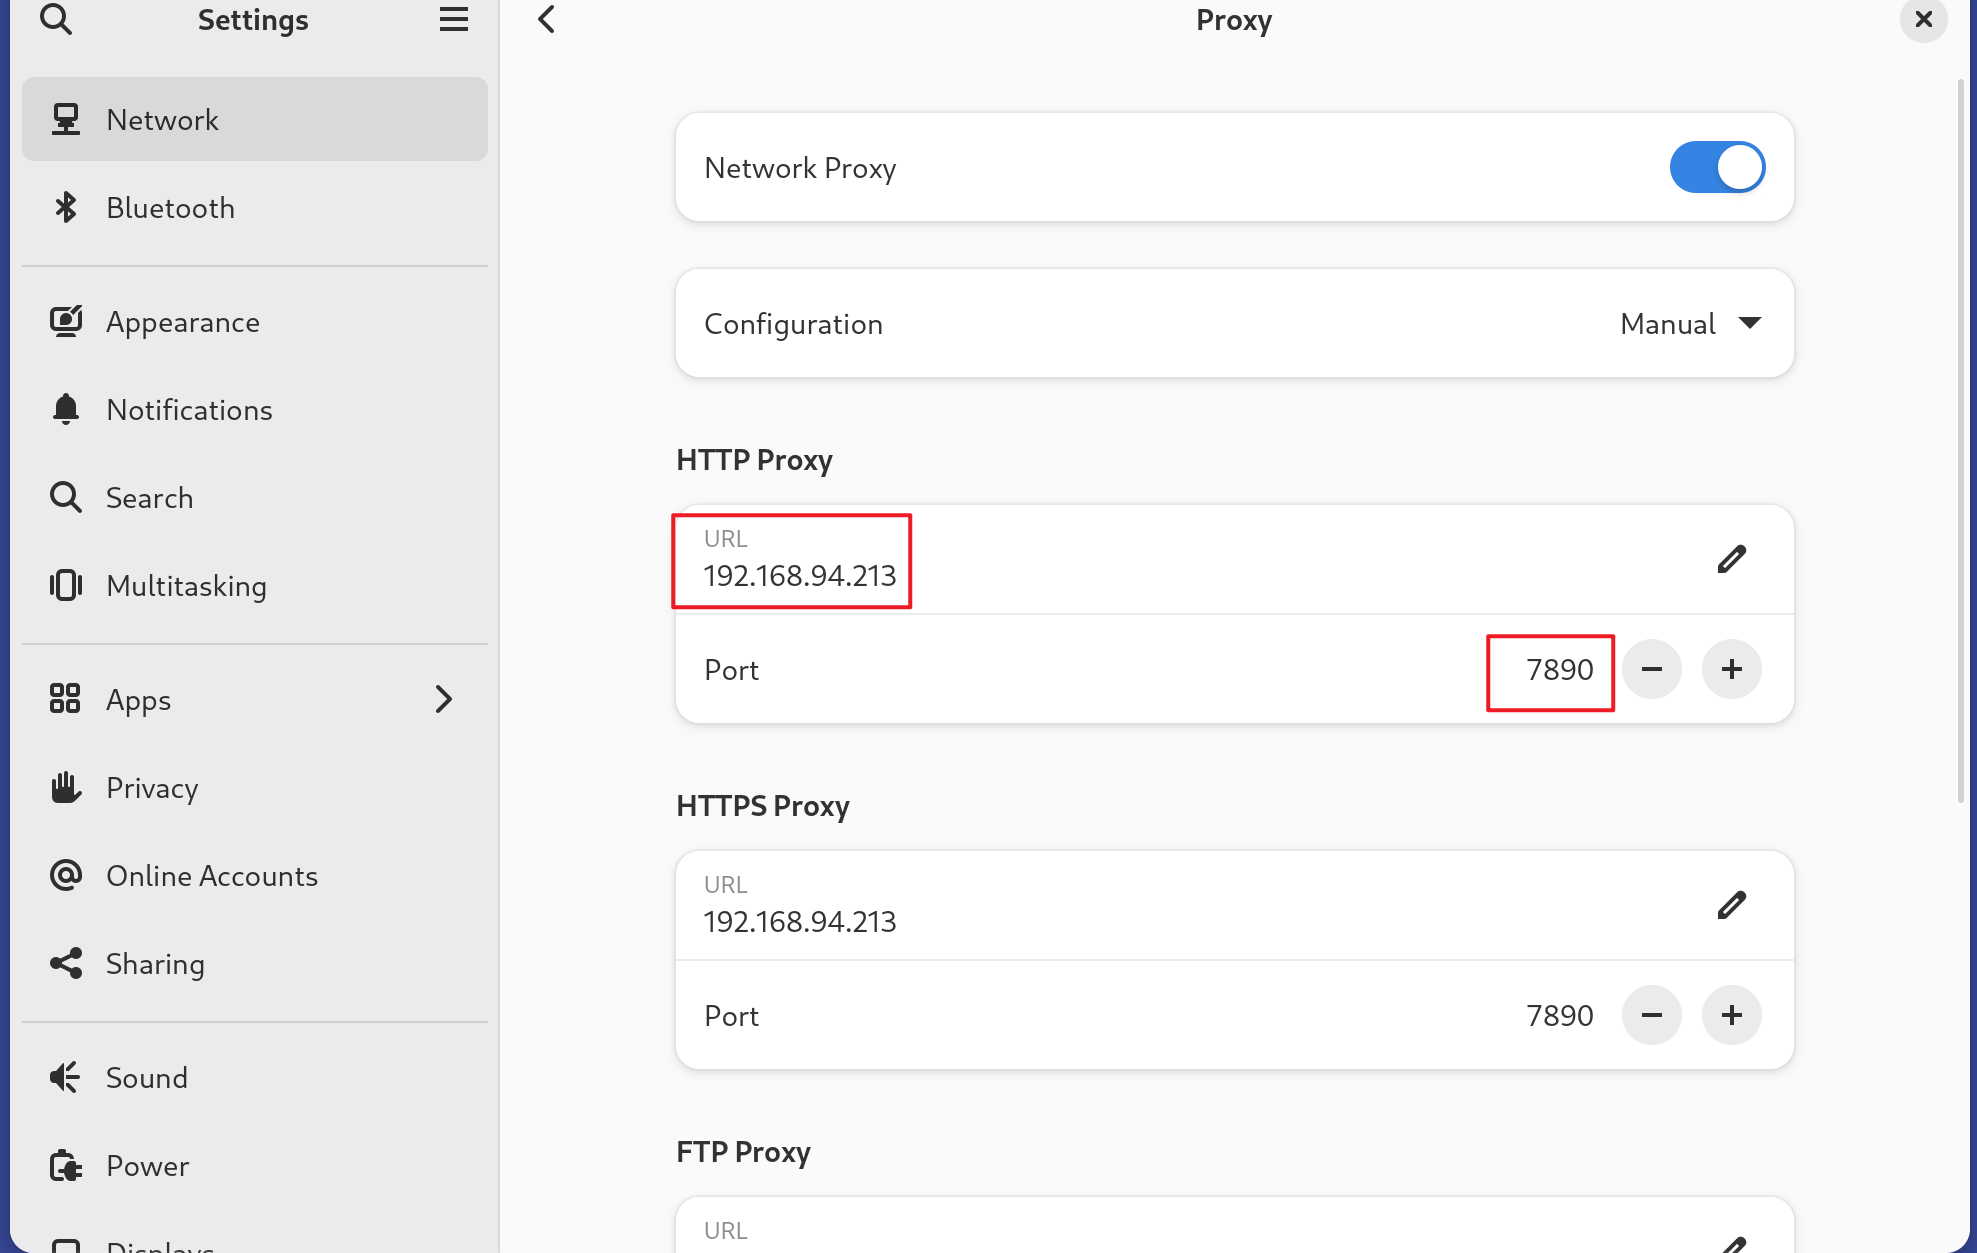Click the vertical scrollbar on the right

1960,440
